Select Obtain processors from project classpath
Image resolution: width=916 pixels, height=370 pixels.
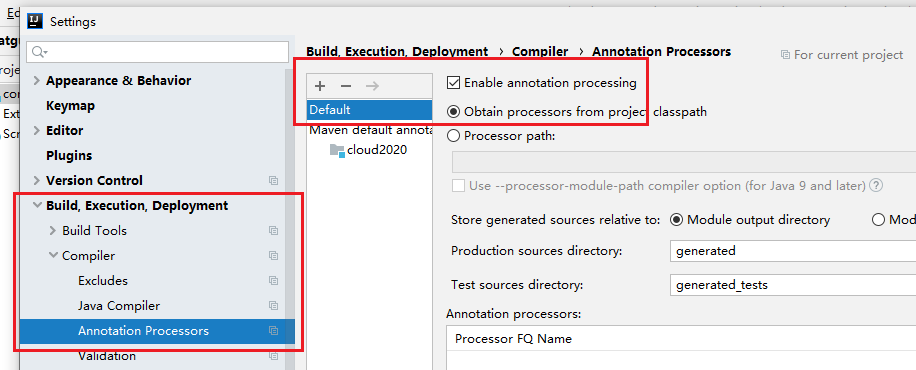(453, 112)
